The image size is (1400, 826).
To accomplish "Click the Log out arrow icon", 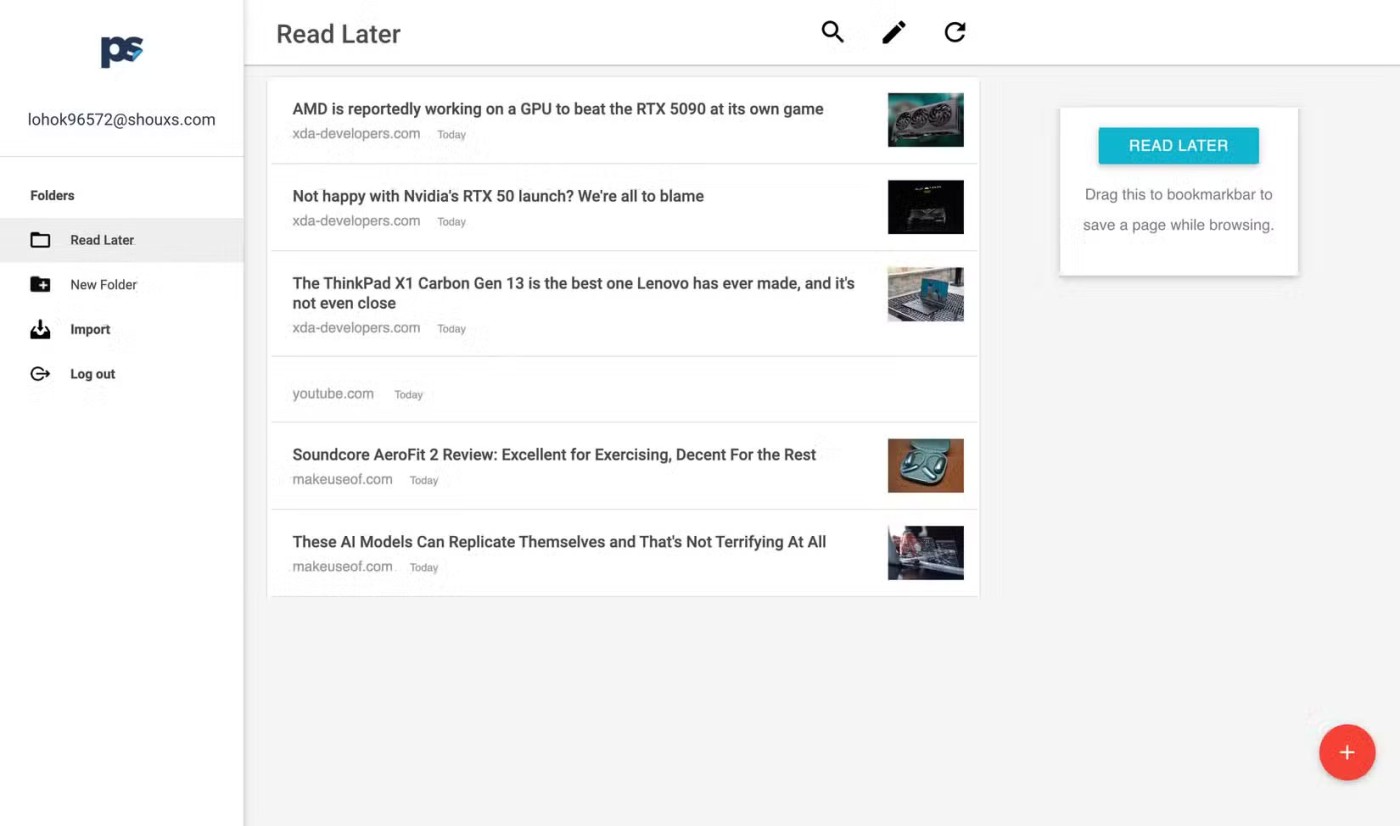I will point(40,374).
